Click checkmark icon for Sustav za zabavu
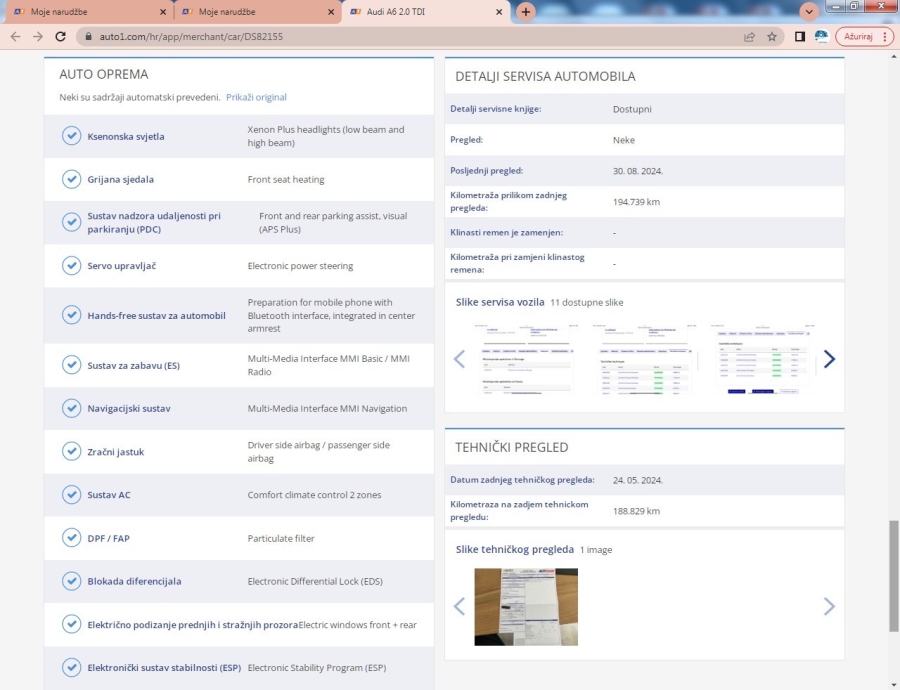This screenshot has width=900, height=690. pos(71,365)
